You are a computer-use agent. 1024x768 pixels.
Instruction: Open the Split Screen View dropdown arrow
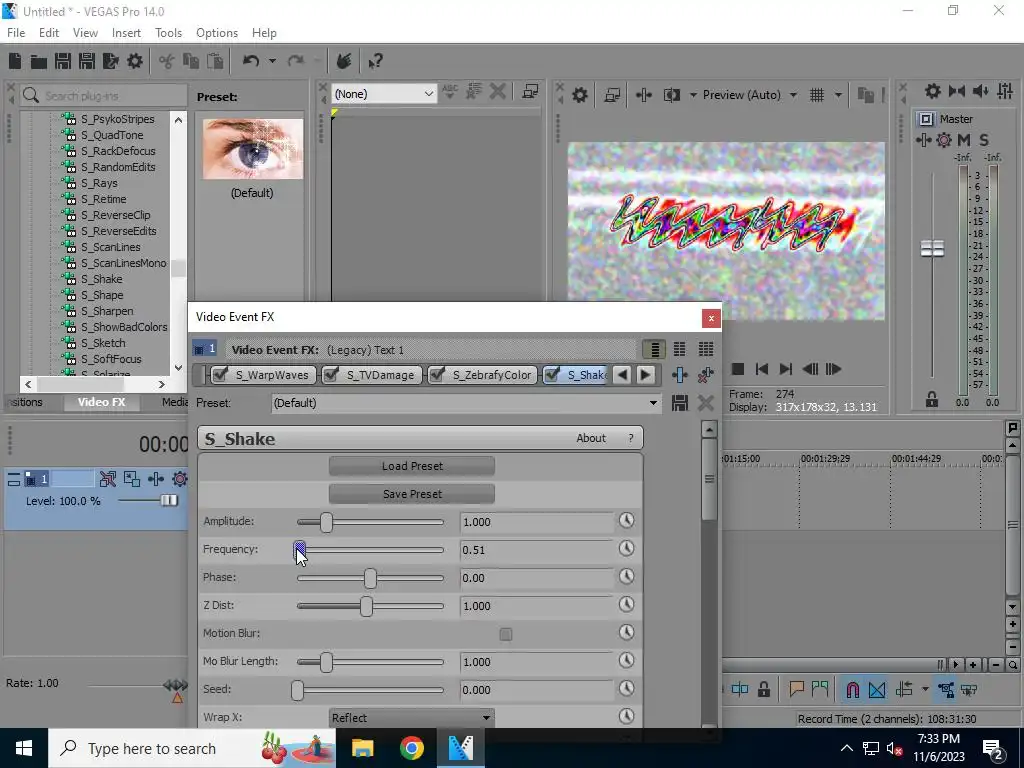click(692, 95)
